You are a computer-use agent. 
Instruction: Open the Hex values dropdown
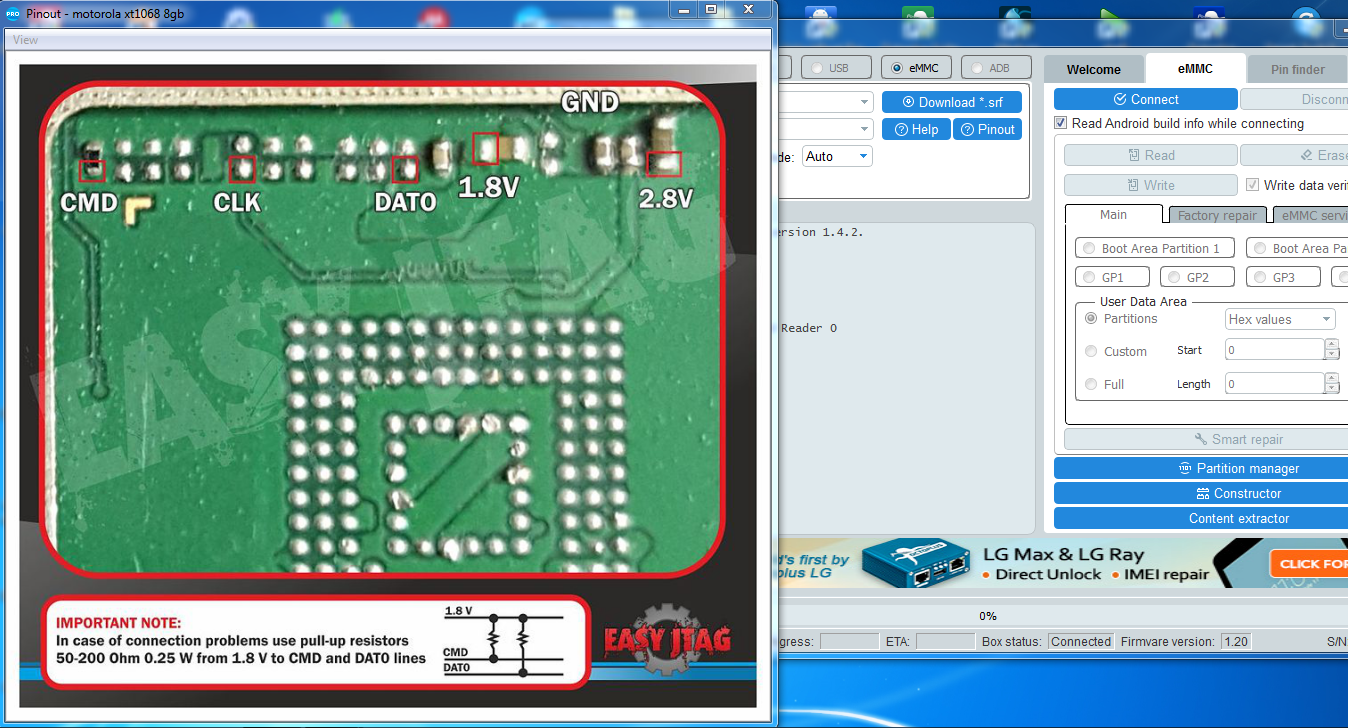pos(1280,319)
